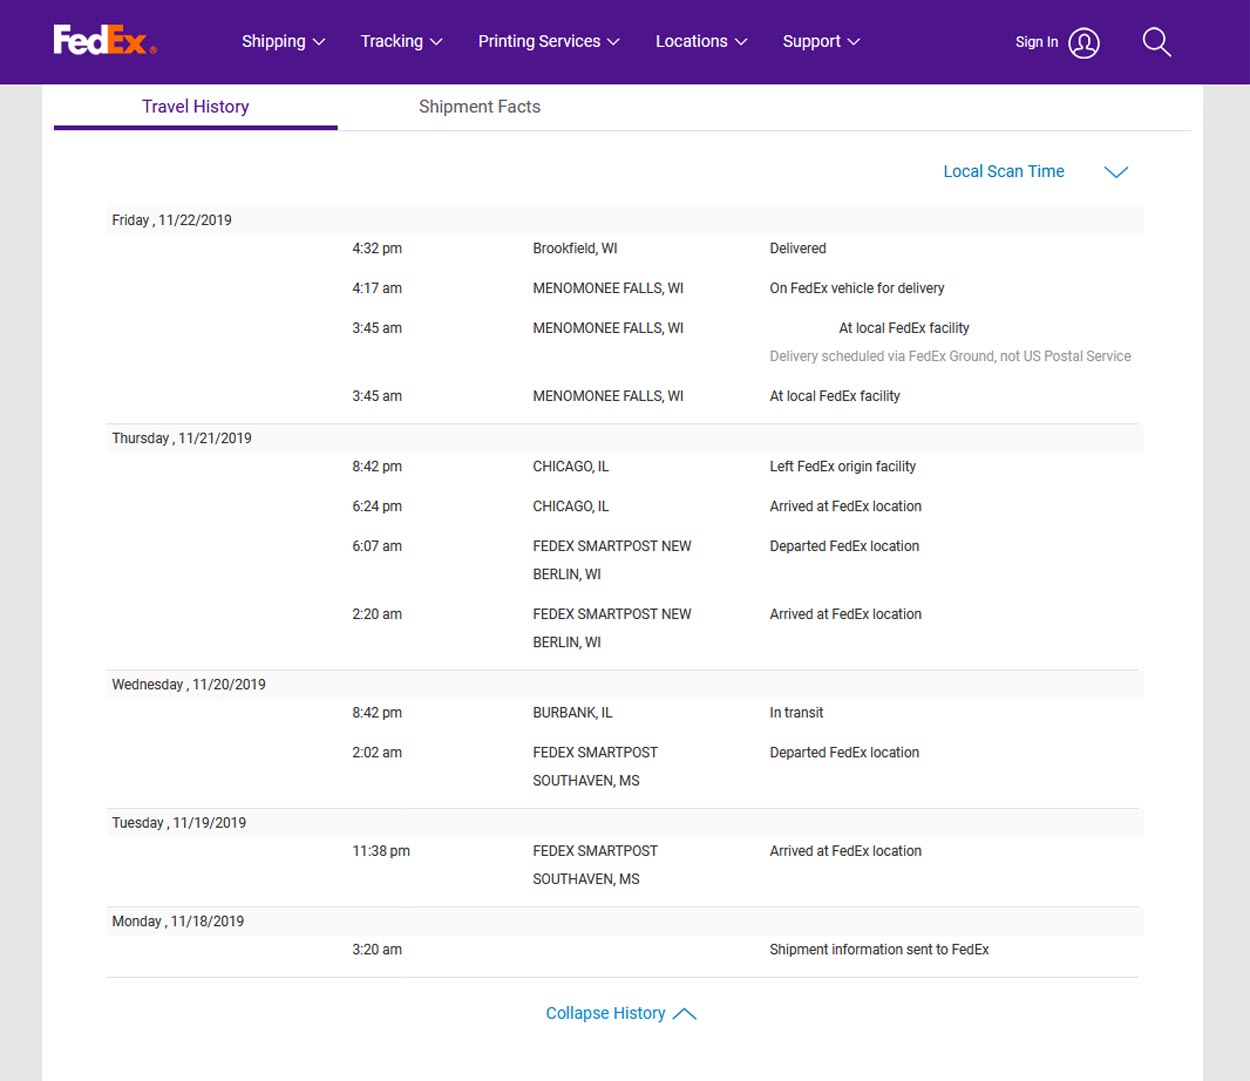Click On FedEx vehicle for delivery status
This screenshot has height=1081, width=1250.
click(x=856, y=288)
